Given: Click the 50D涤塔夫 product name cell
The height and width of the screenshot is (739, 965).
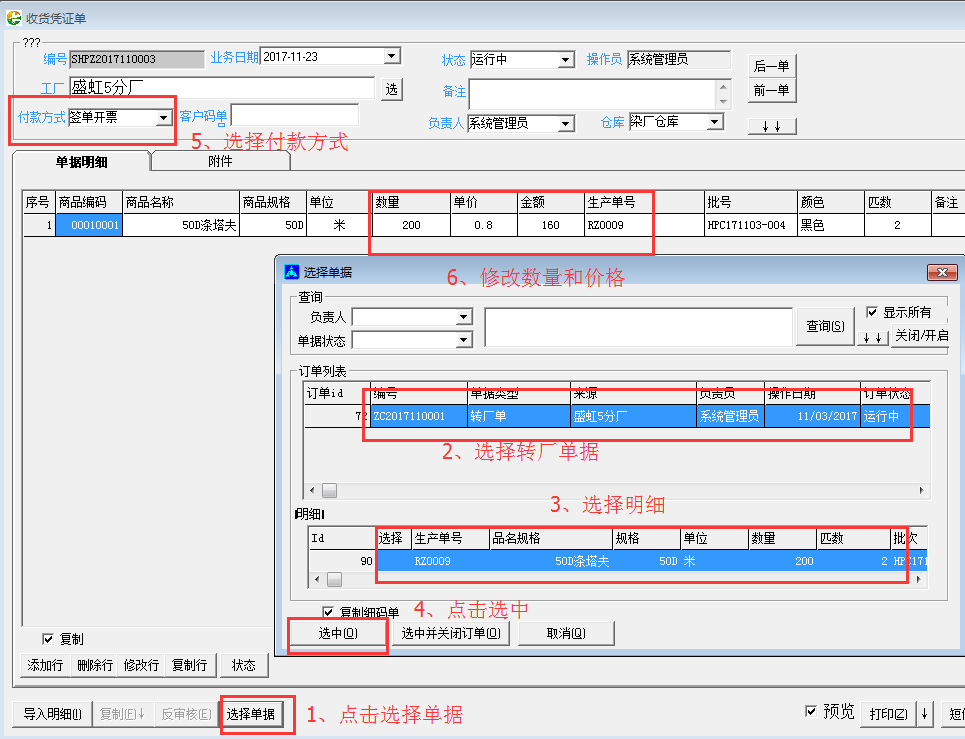Looking at the screenshot, I should pos(181,225).
